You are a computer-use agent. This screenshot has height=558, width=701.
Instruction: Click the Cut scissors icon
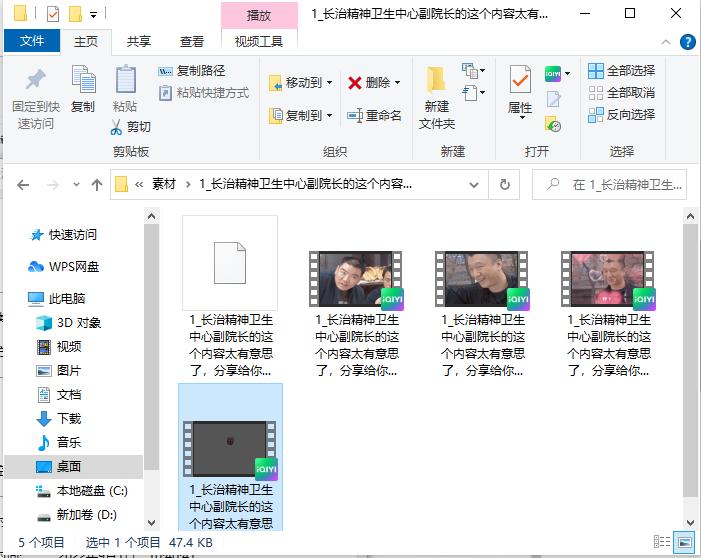(x=116, y=127)
